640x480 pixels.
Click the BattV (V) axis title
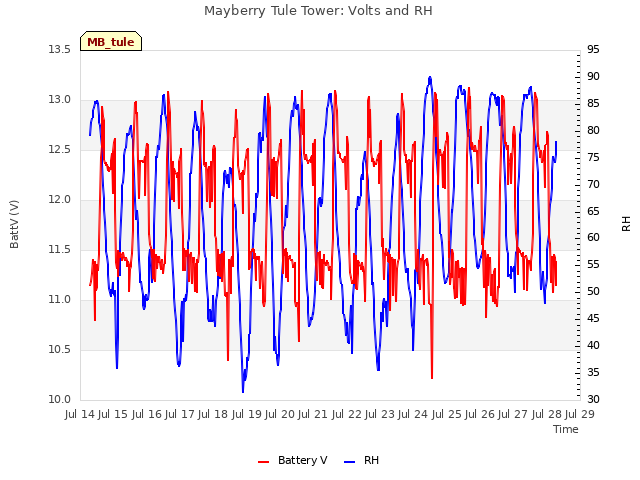click(x=14, y=224)
